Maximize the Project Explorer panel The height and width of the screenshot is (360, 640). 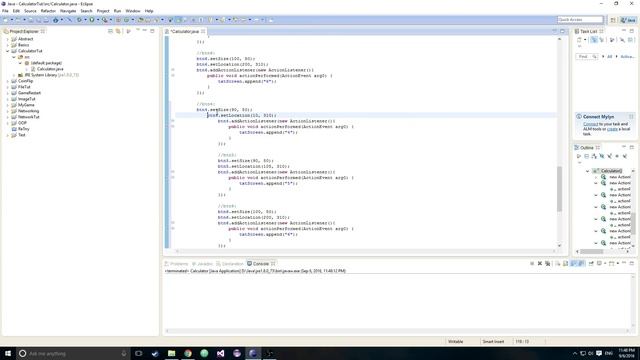pyautogui.click(x=152, y=31)
